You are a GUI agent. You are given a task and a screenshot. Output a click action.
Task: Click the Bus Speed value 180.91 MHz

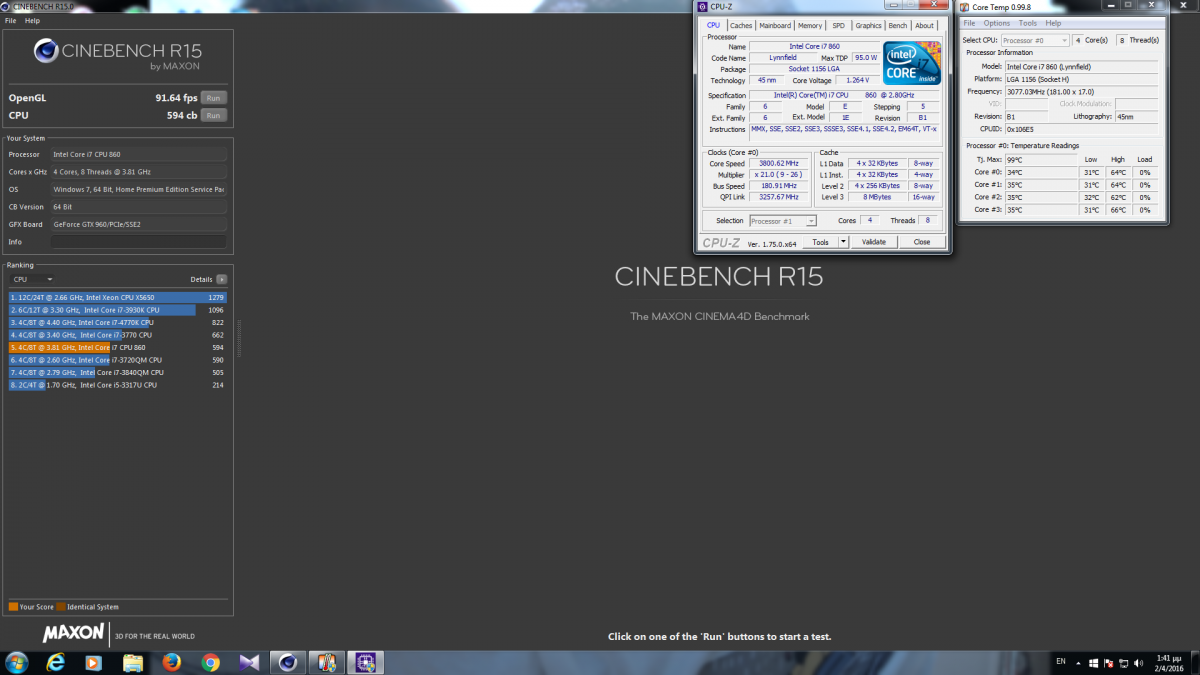click(x=779, y=186)
